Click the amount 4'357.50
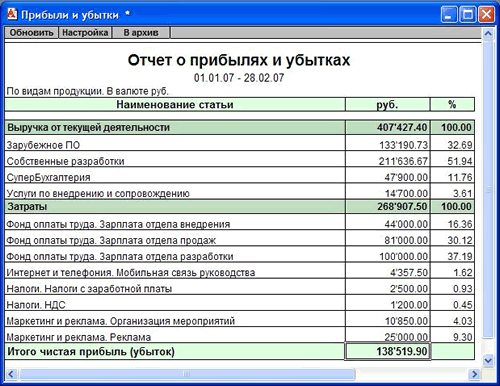 (409, 273)
